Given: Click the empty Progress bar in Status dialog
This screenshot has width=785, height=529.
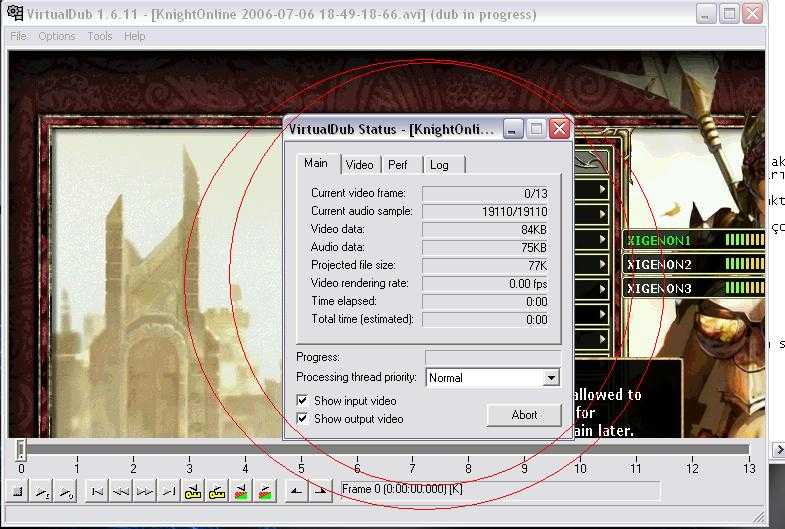Looking at the screenshot, I should pyautogui.click(x=493, y=357).
